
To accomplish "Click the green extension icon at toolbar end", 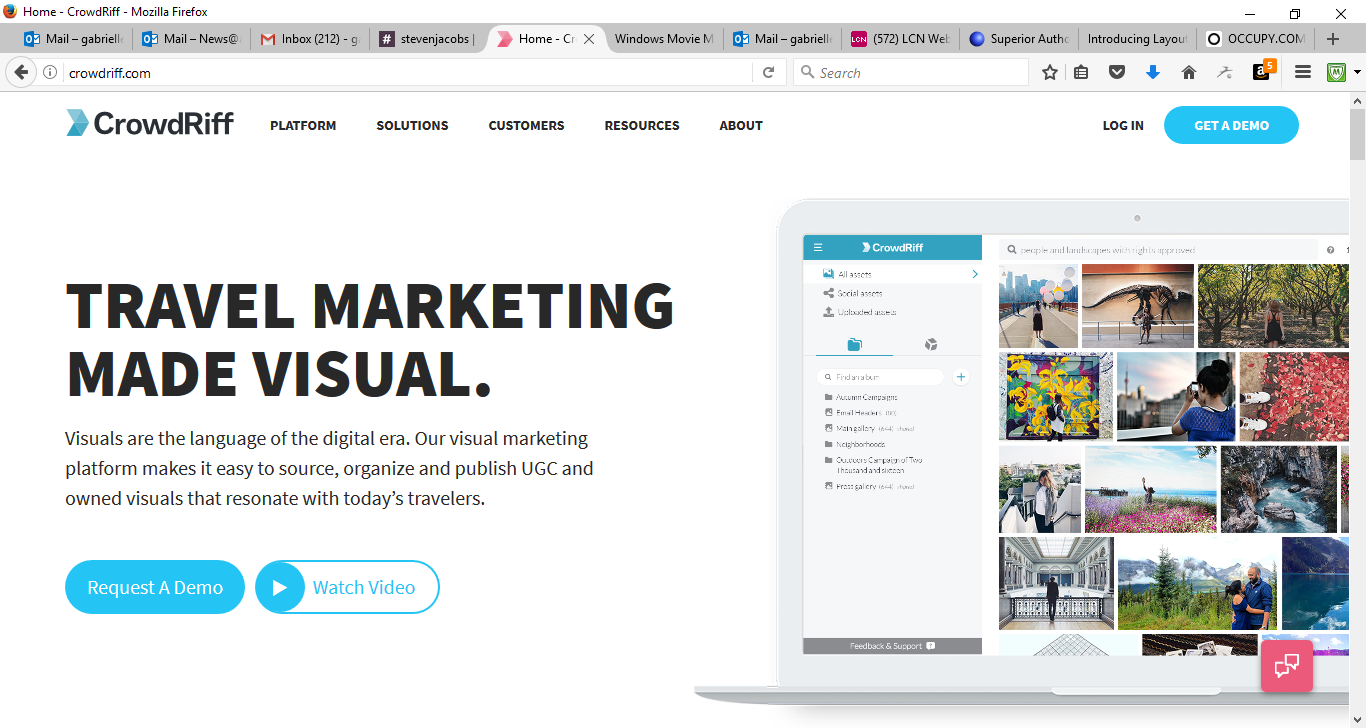I will coord(1337,72).
